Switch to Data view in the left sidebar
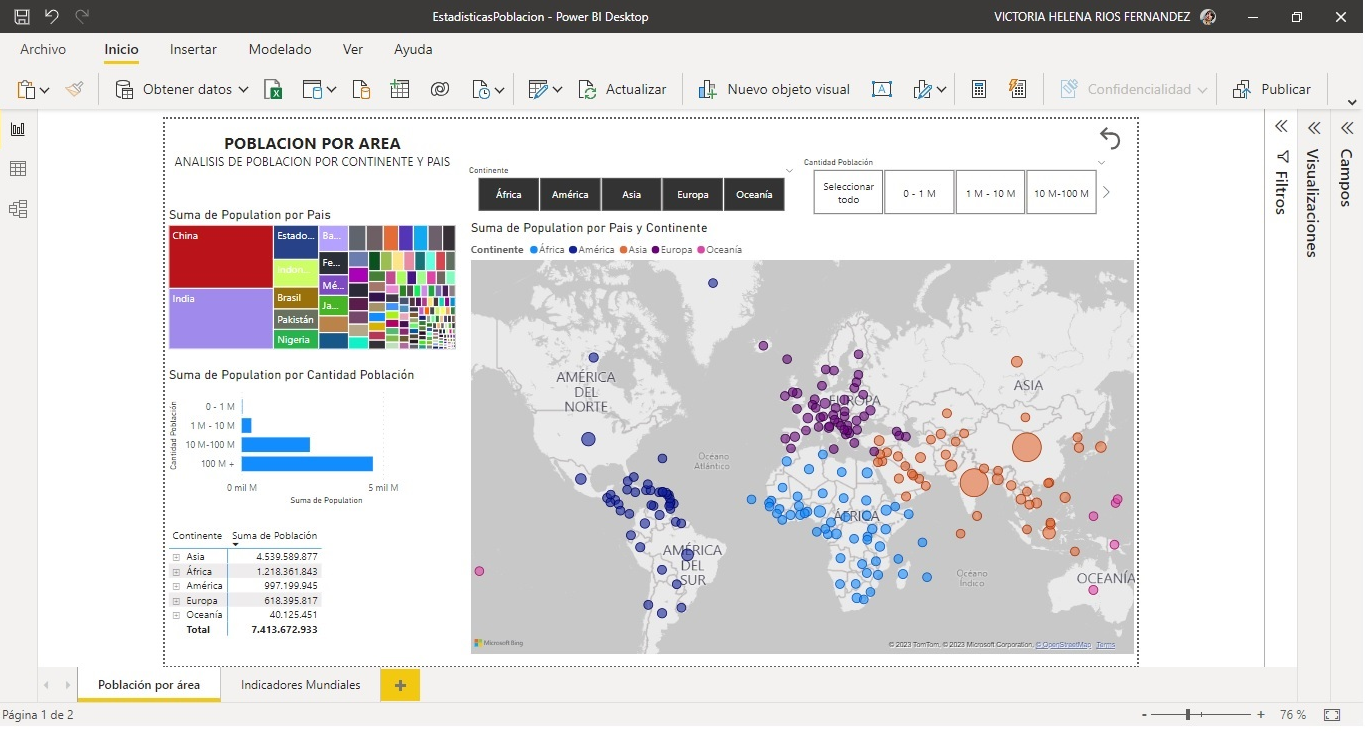 coord(16,168)
